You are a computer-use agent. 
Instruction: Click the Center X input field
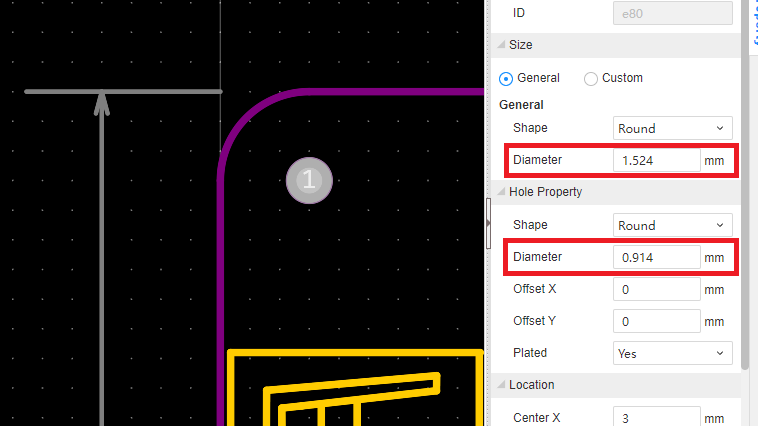656,417
